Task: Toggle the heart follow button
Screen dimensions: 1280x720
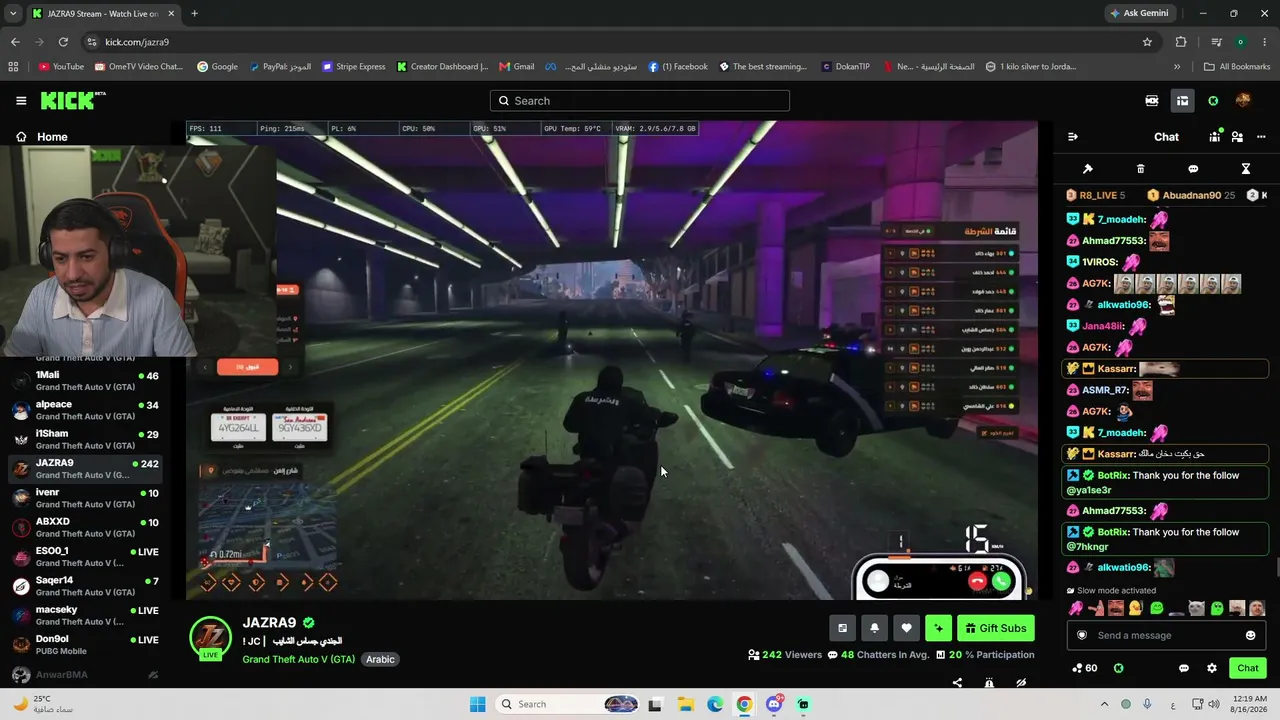Action: 906,628
